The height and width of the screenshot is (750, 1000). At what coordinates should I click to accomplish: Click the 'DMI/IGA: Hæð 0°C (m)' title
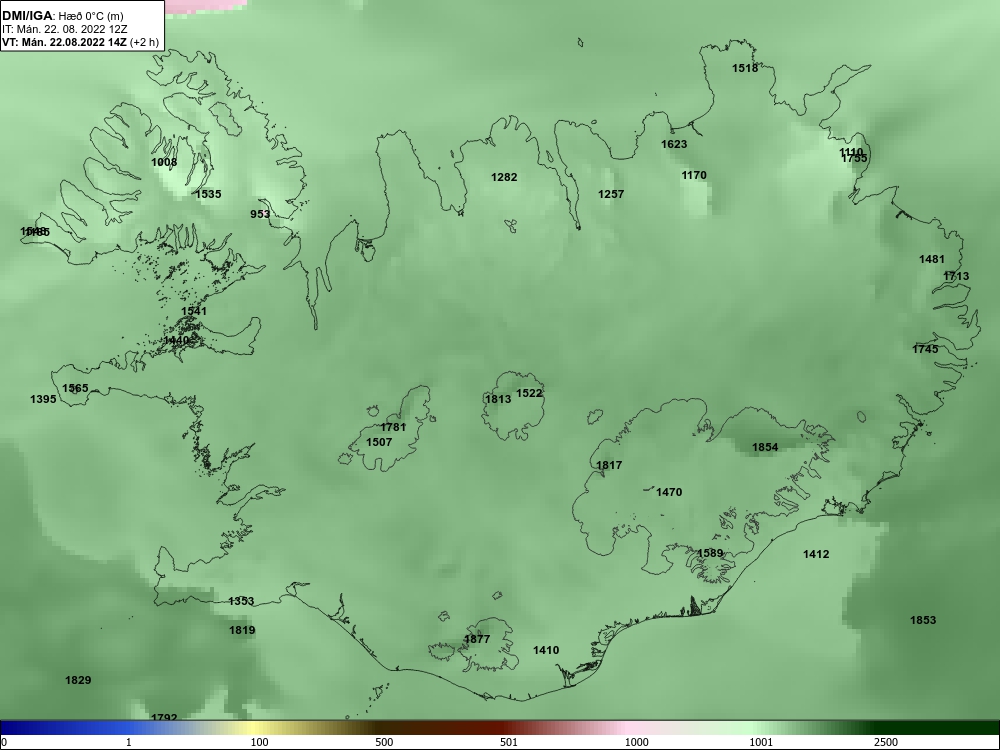click(x=62, y=16)
